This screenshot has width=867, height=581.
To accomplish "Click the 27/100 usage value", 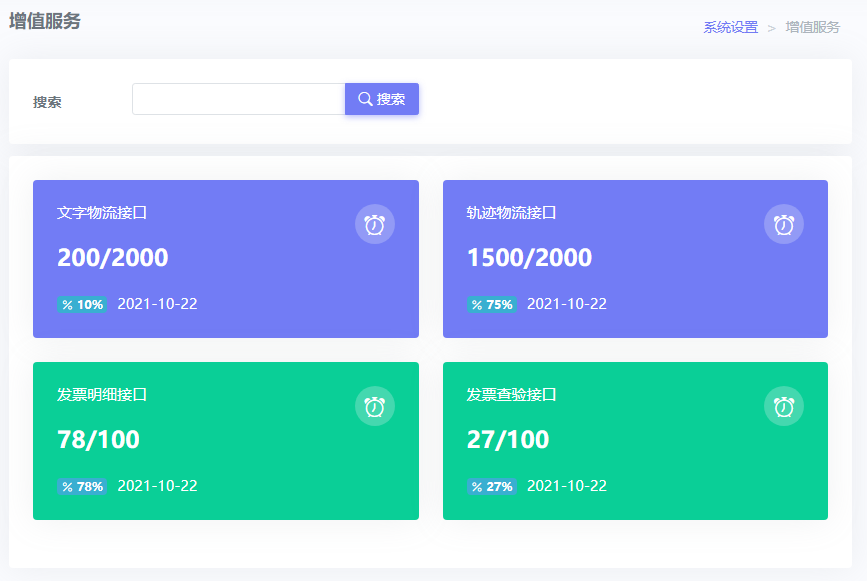I will click(x=508, y=439).
